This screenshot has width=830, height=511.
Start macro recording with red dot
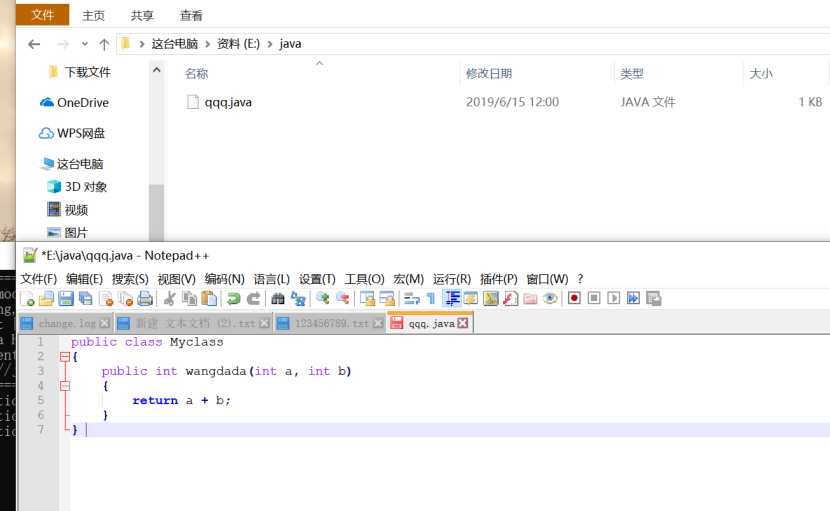[574, 299]
